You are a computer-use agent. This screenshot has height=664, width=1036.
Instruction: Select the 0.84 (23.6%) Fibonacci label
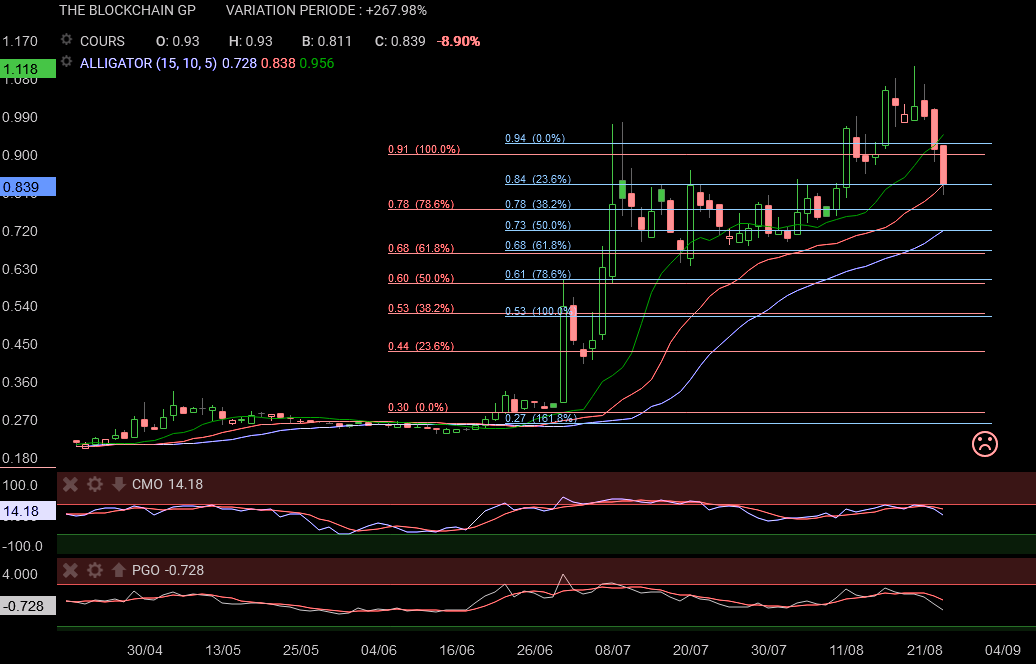click(x=538, y=179)
